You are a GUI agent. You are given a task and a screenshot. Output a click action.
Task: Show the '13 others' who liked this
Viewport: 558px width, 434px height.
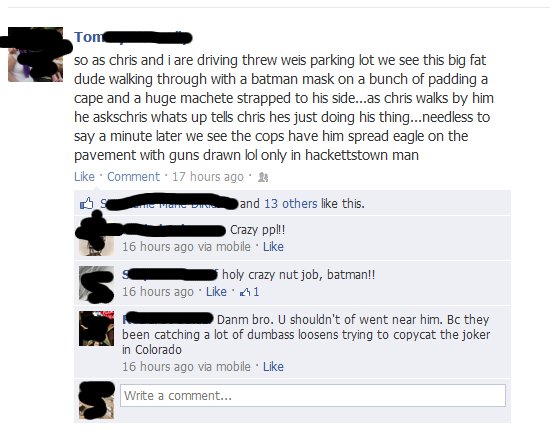pyautogui.click(x=290, y=204)
